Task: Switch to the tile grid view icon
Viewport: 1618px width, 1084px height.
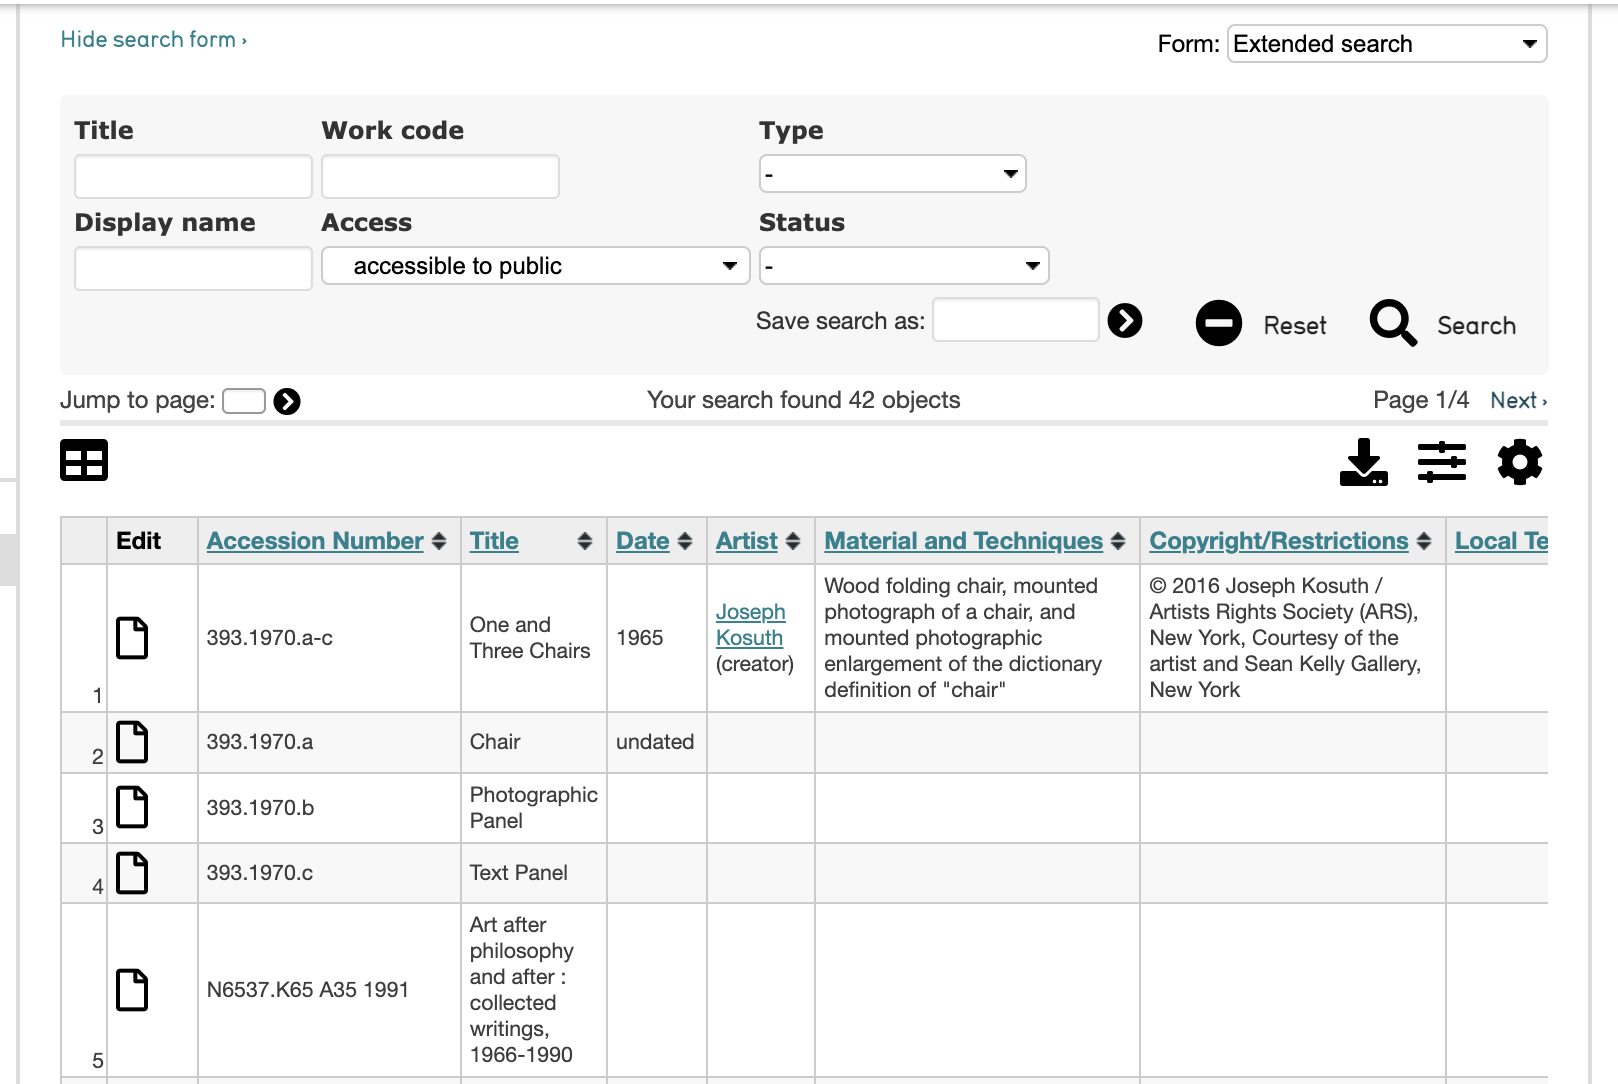Action: coord(84,460)
